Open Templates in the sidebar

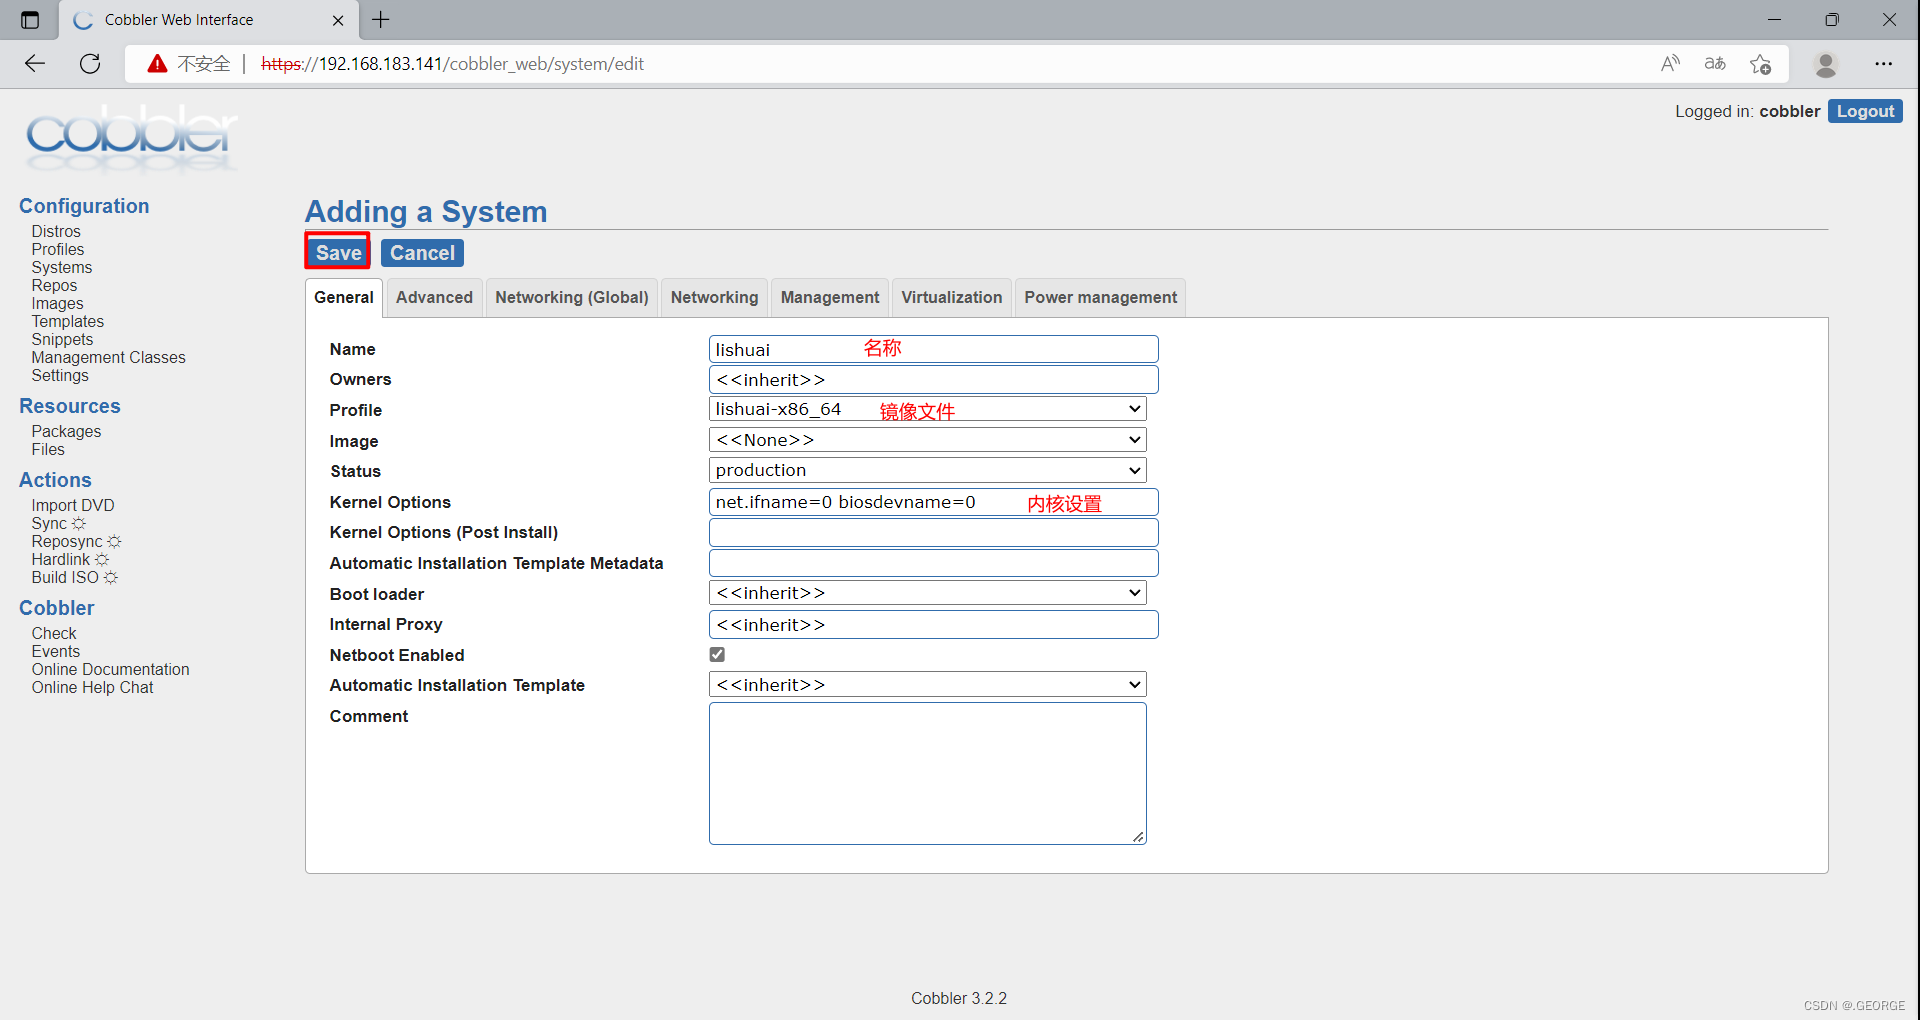pos(68,322)
